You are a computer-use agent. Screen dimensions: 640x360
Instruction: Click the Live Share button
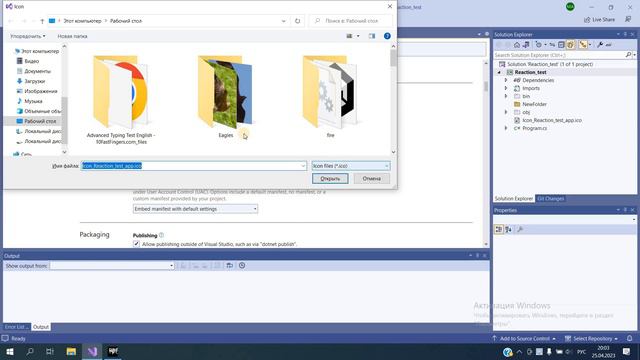[599, 19]
